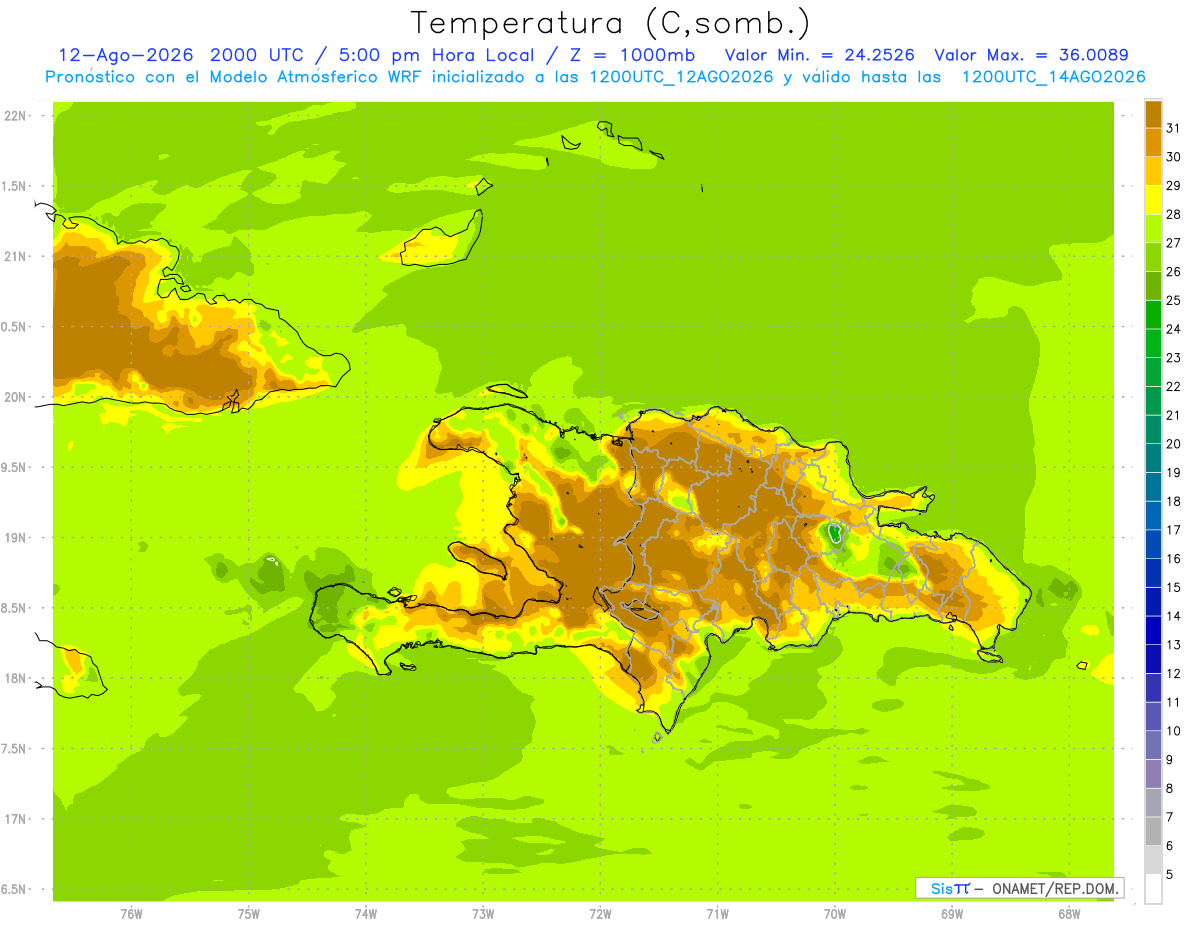Click legend value '14'
Screen dimensions: 1200x927
point(1173,616)
